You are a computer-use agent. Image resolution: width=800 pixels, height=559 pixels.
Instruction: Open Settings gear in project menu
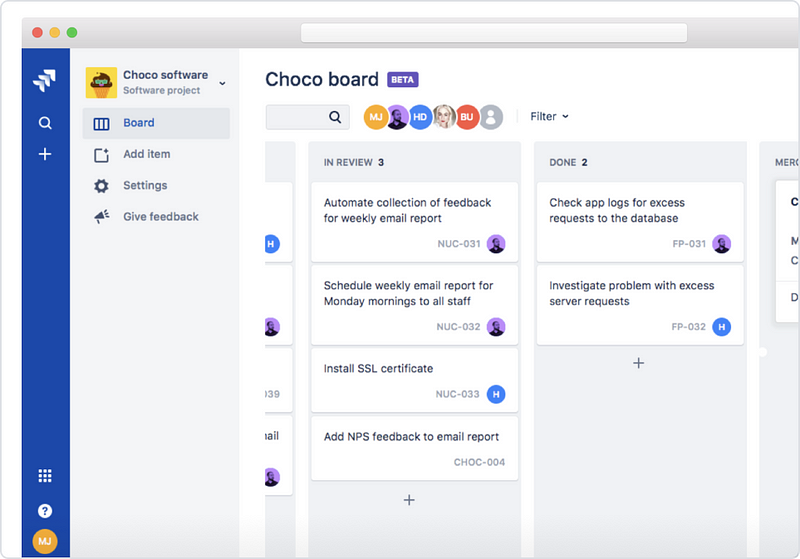coord(145,186)
